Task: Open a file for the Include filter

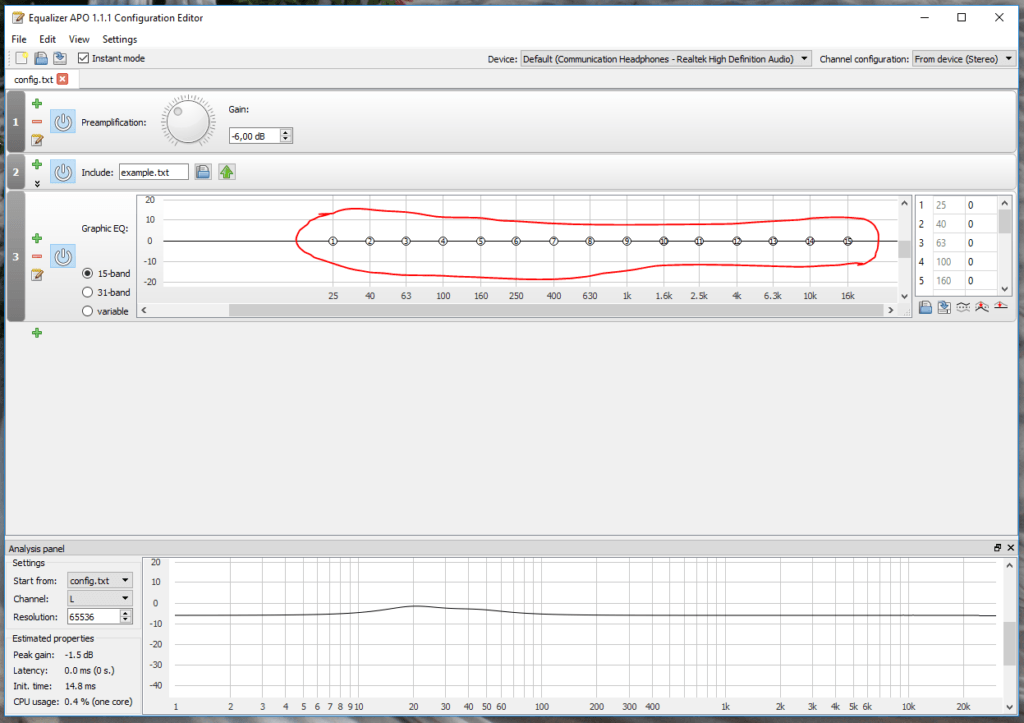Action: click(x=203, y=171)
